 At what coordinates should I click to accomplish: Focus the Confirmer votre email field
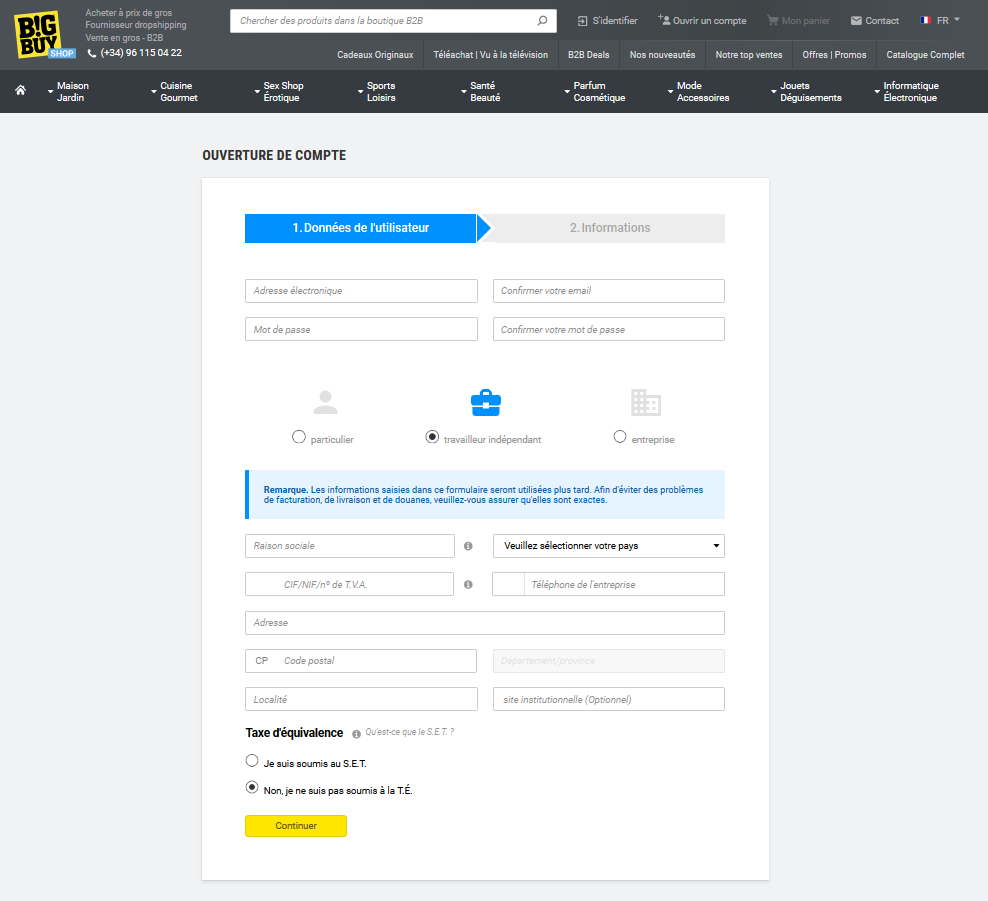tap(609, 291)
